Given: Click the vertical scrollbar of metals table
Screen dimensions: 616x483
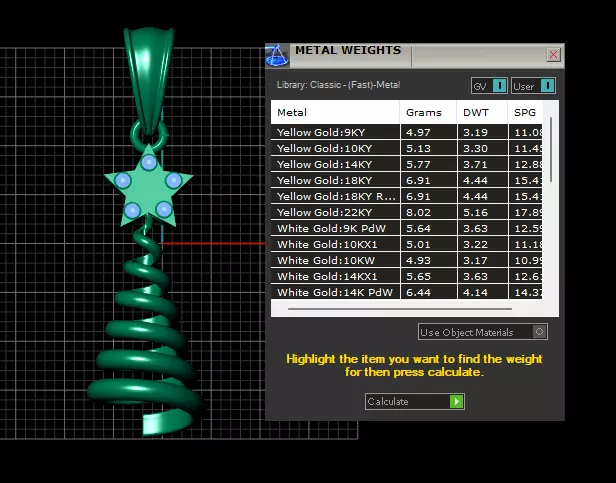Looking at the screenshot, I should click(x=551, y=149).
